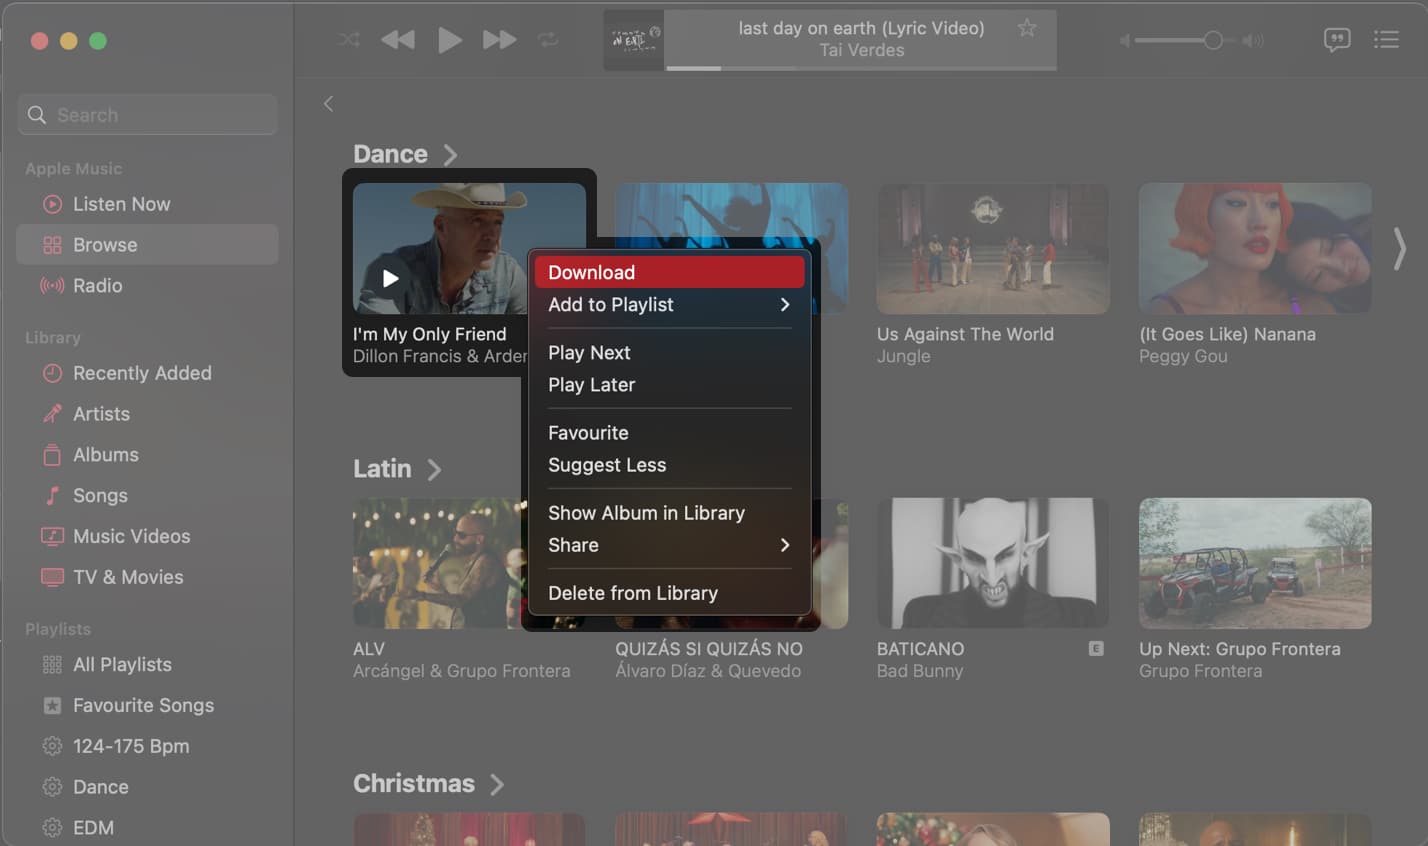
Task: Choose Favourite in context menu
Action: point(669,433)
